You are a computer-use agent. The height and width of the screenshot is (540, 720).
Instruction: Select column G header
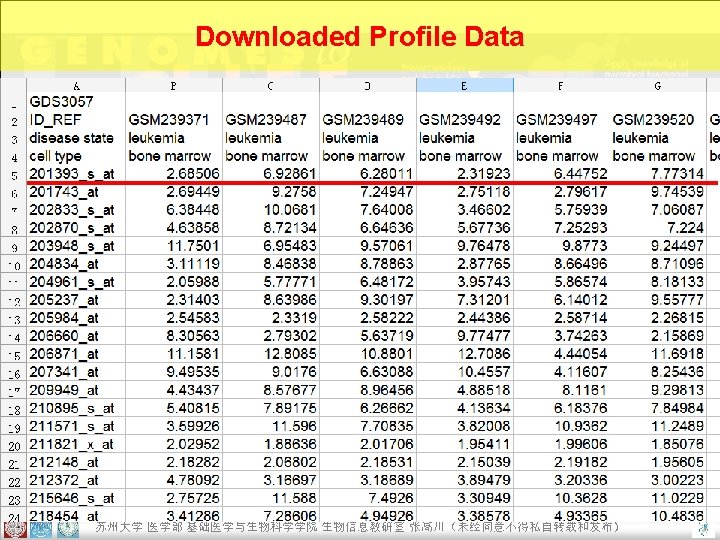(x=658, y=85)
